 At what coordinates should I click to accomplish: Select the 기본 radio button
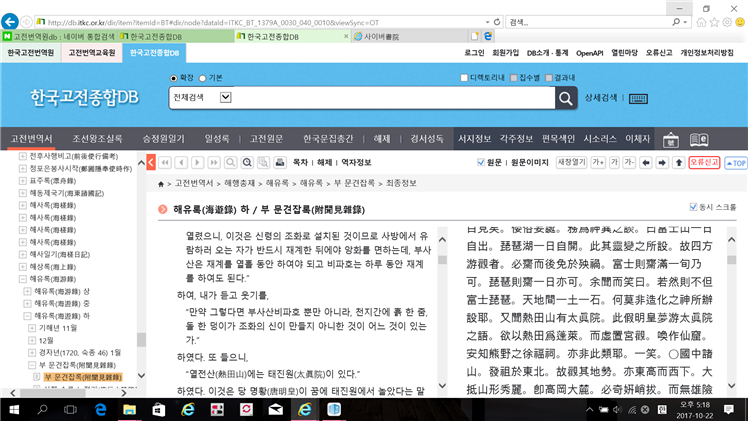(203, 78)
